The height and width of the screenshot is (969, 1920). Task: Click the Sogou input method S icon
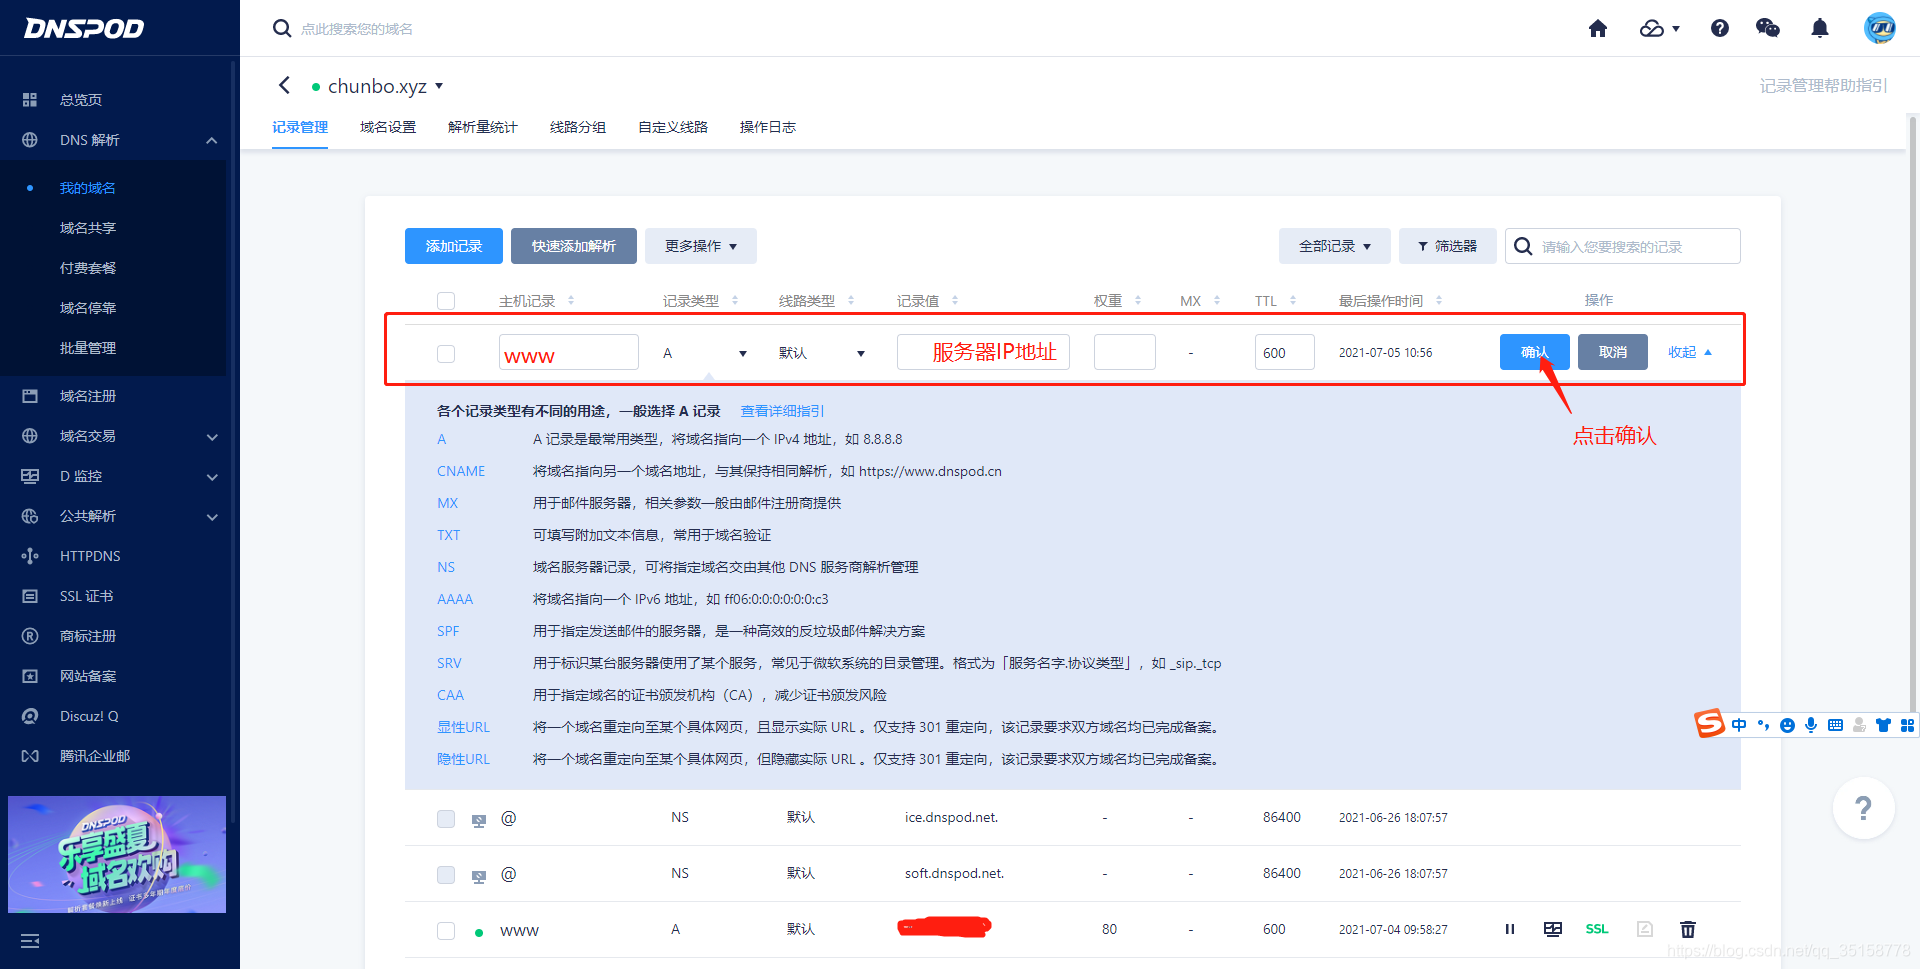[1709, 723]
